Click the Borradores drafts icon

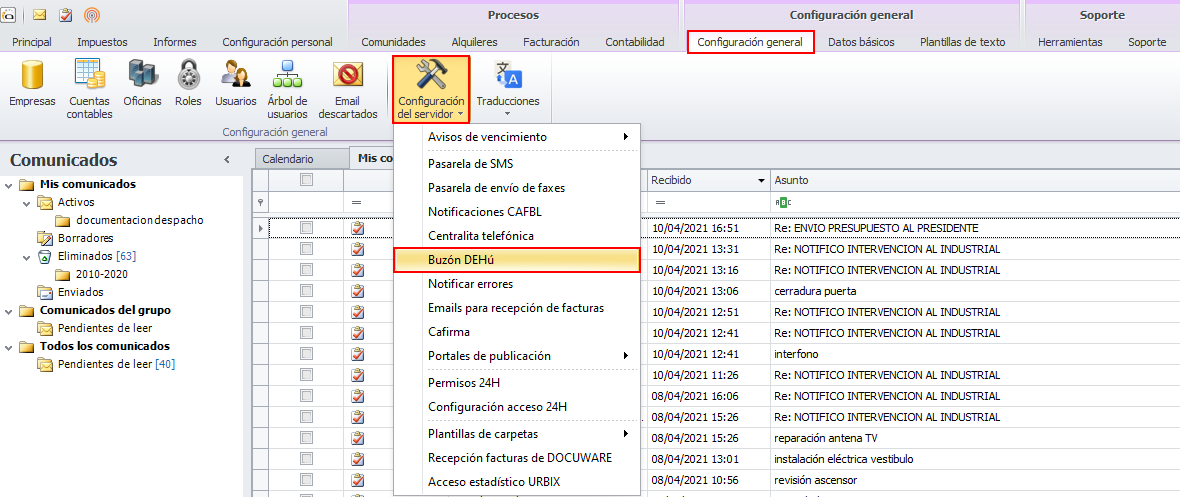(46, 238)
